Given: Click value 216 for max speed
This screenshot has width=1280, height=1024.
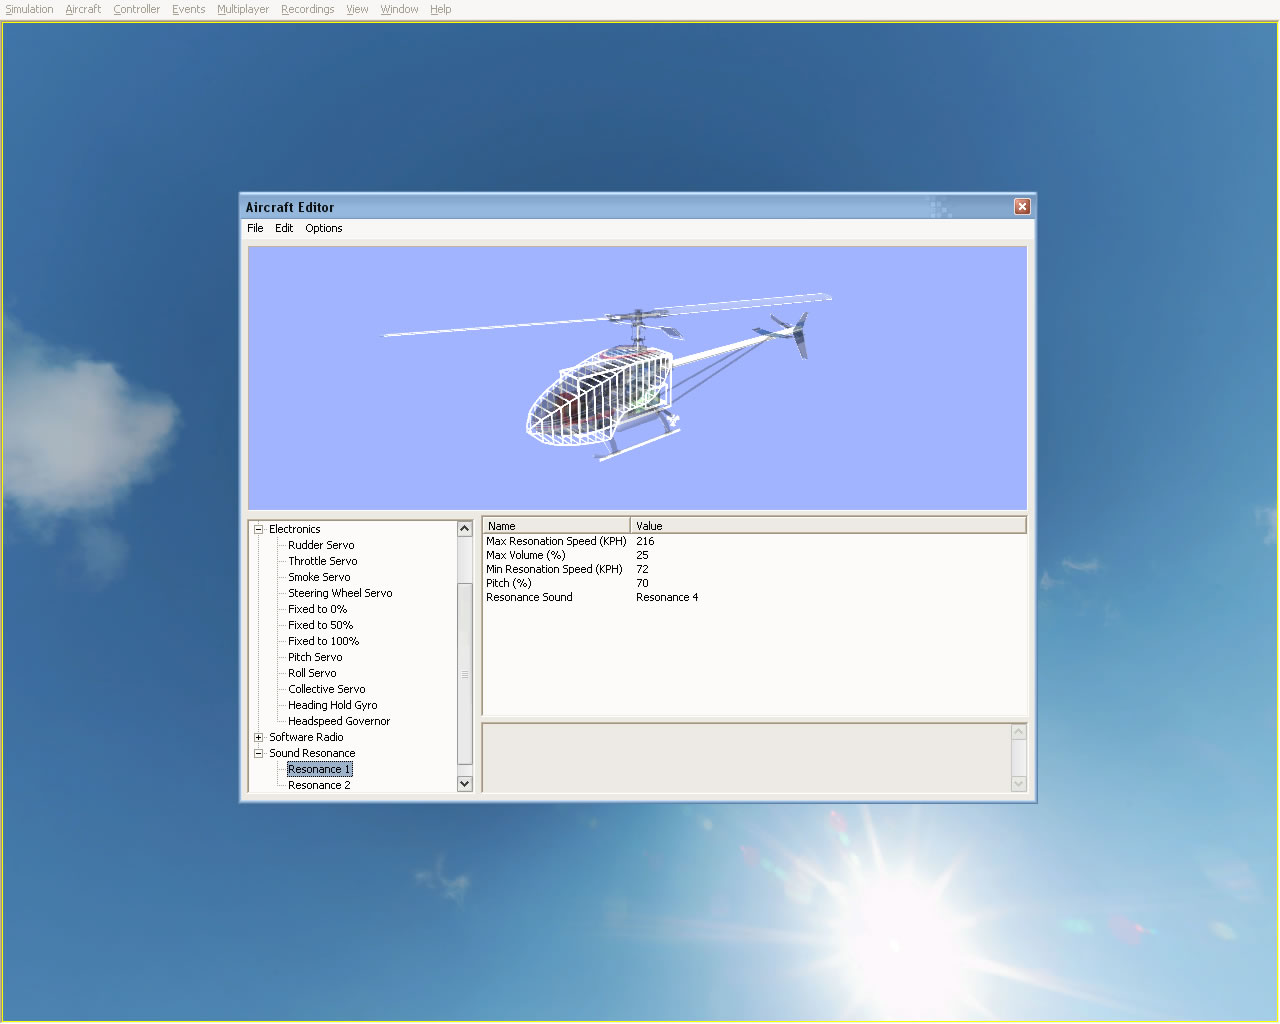Looking at the screenshot, I should (x=645, y=541).
